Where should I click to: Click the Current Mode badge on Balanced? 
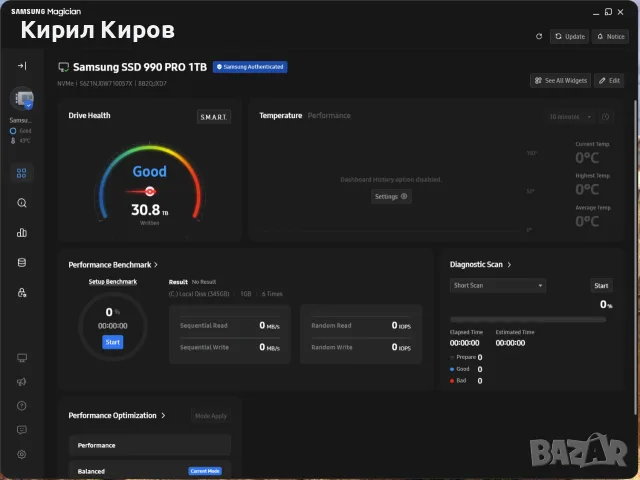(205, 471)
